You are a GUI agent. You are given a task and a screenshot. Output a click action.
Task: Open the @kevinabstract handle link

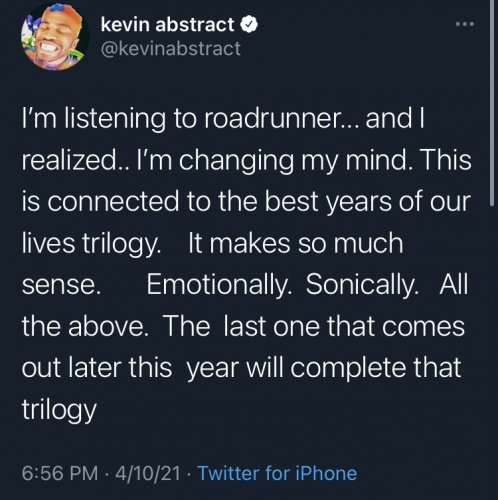(170, 49)
